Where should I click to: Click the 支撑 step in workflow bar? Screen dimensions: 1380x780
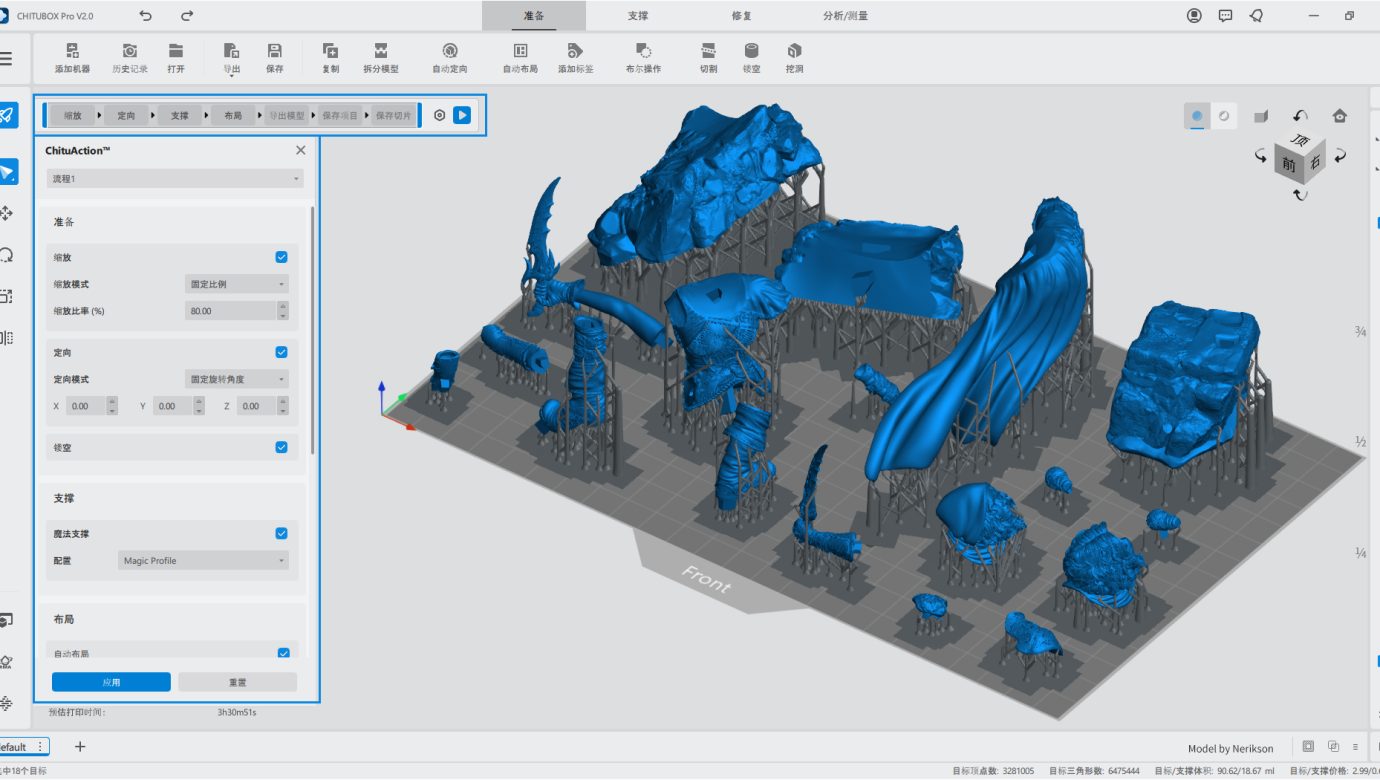pyautogui.click(x=179, y=115)
